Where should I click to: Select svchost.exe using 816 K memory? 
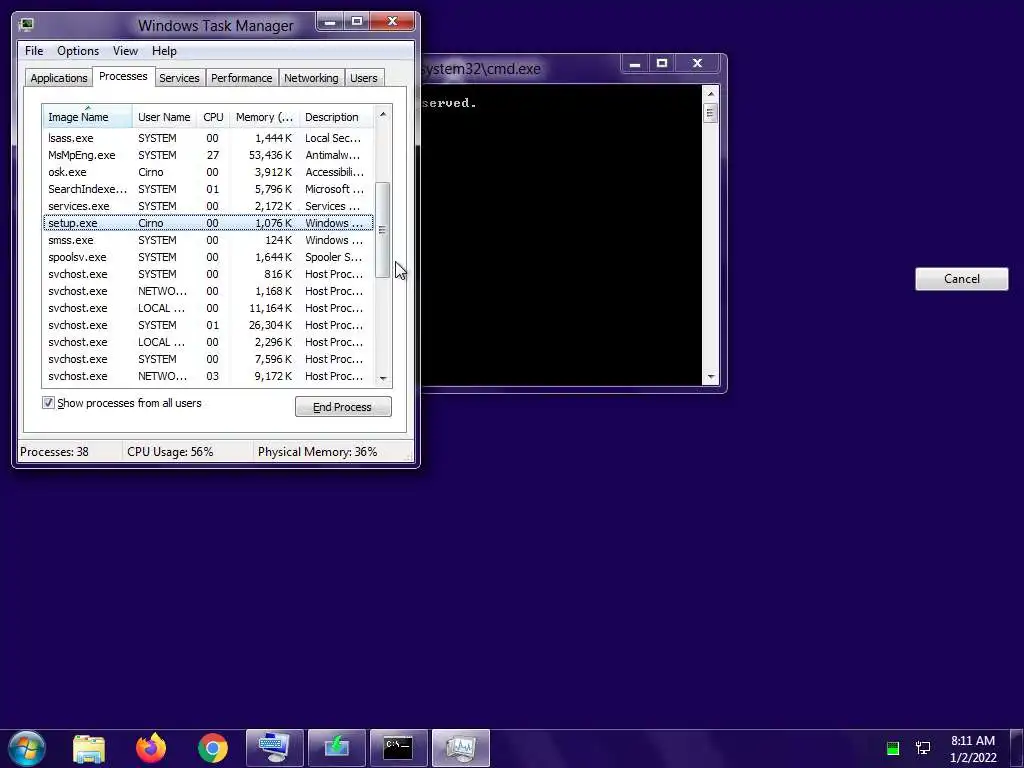pos(208,274)
